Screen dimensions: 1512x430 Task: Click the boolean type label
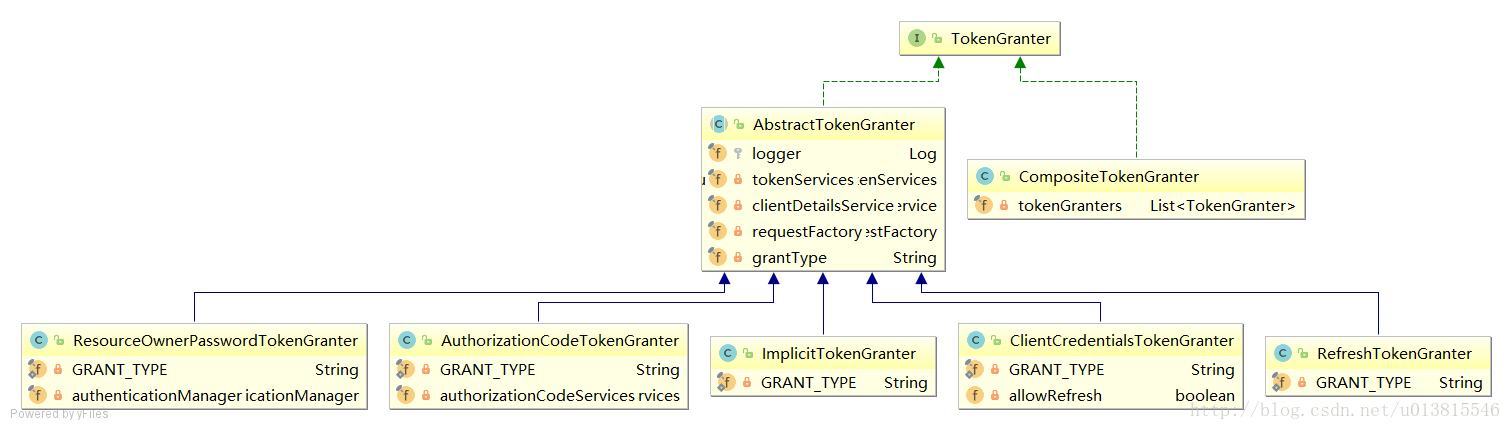[1205, 396]
